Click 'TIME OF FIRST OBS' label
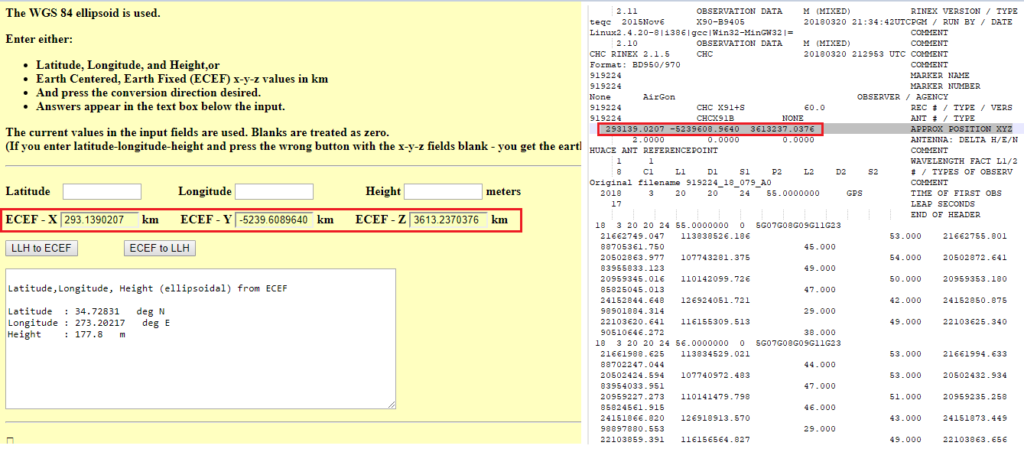Viewport: 1024px width, 449px height. (x=955, y=193)
